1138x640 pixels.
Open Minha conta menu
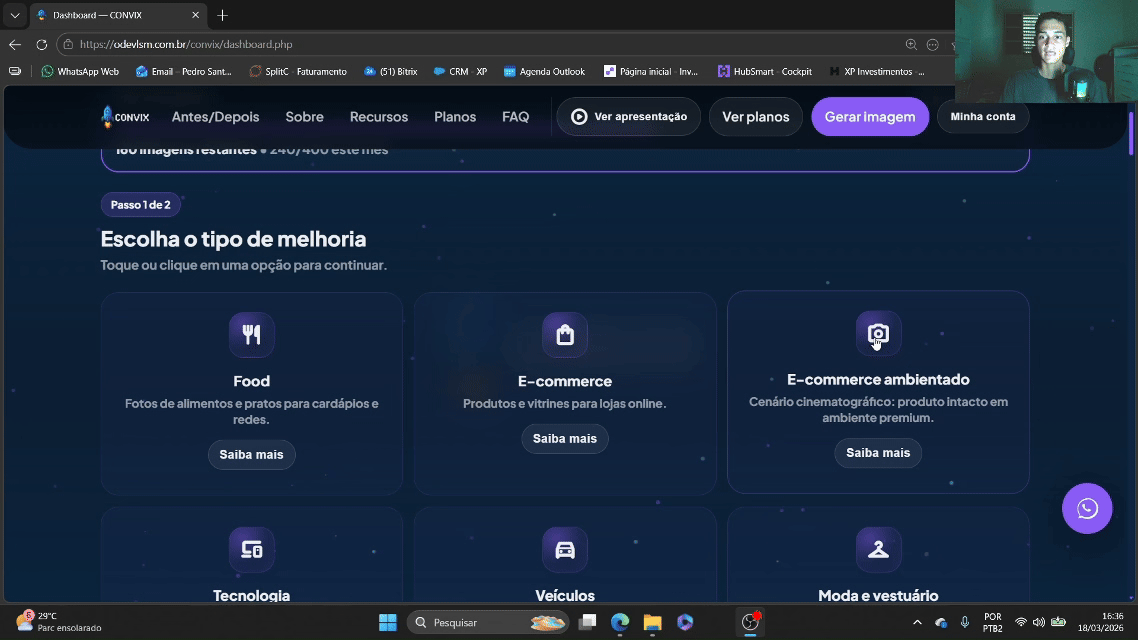[x=983, y=116]
